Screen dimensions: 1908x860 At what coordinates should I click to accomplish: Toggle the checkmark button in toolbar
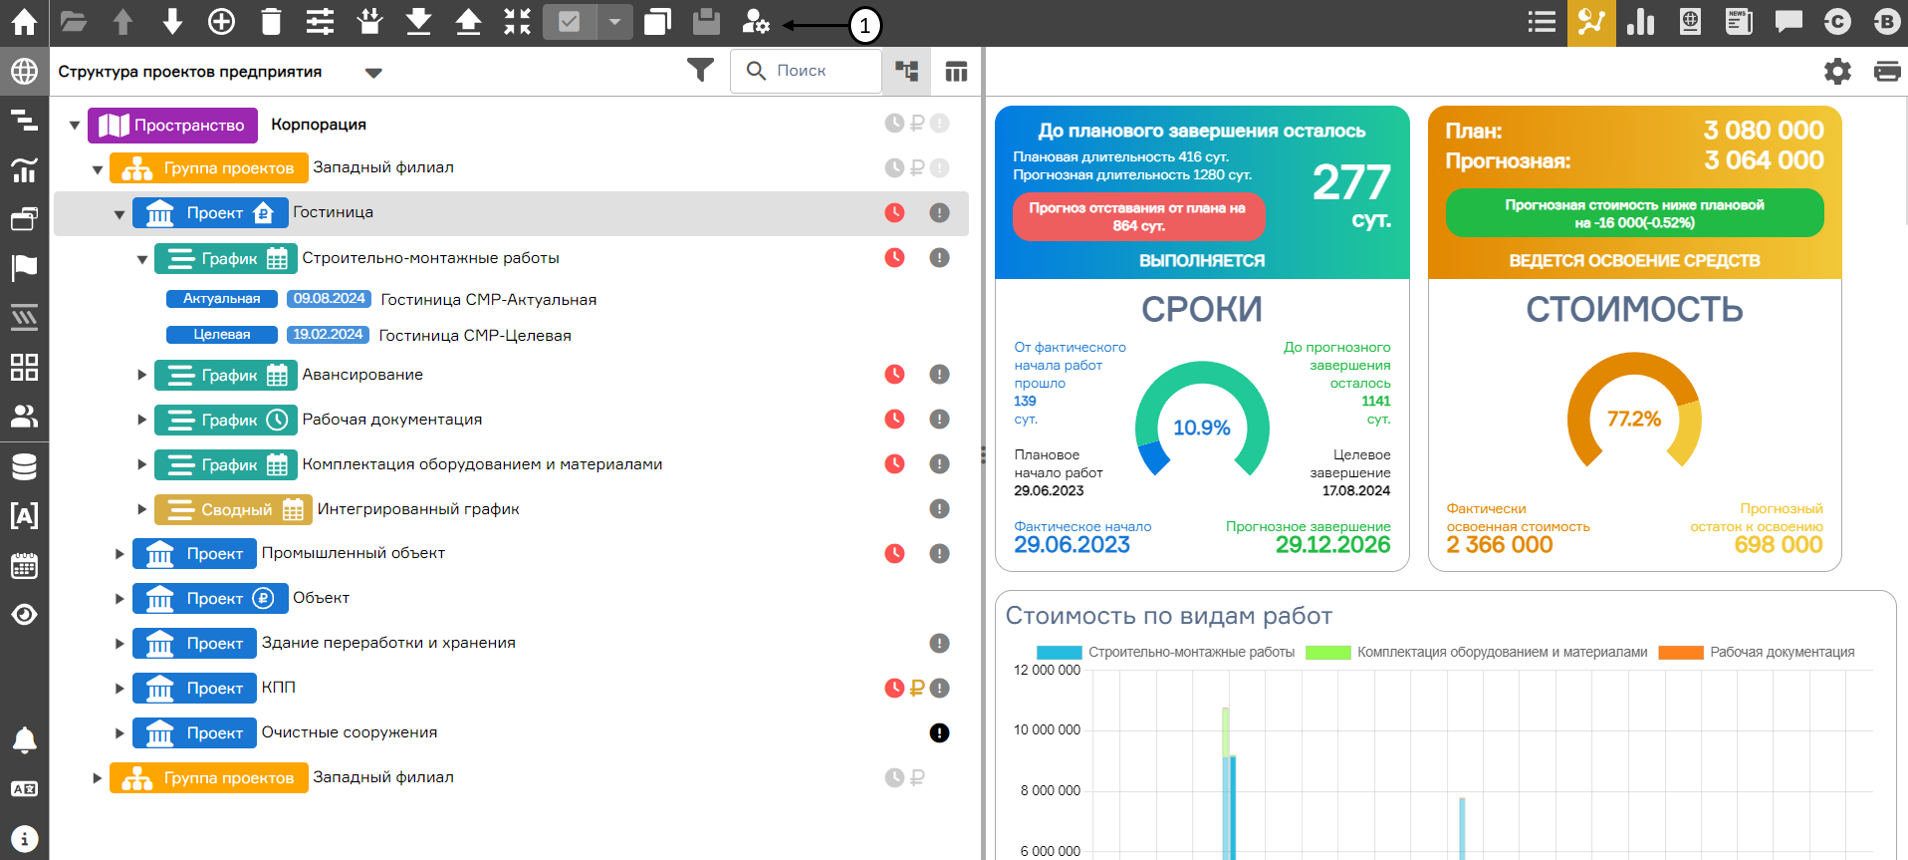tap(569, 22)
